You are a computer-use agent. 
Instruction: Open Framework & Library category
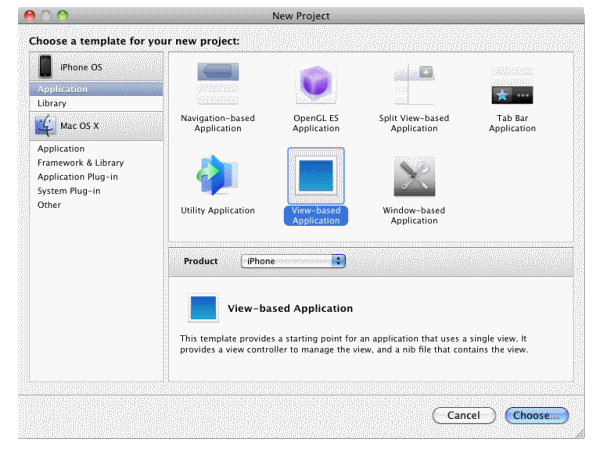[x=80, y=162]
